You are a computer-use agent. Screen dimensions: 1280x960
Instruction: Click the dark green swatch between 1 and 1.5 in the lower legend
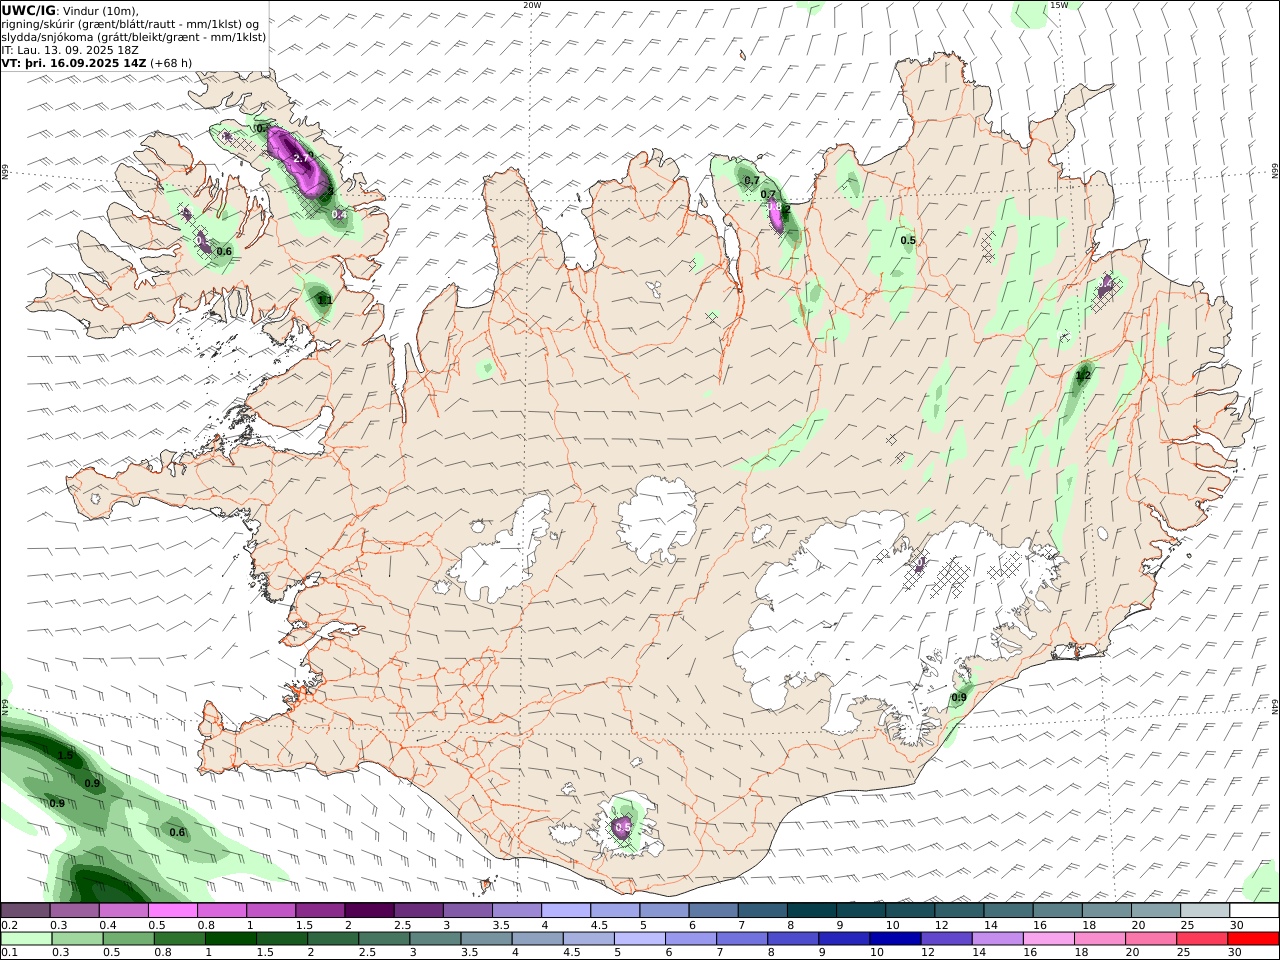[231, 939]
